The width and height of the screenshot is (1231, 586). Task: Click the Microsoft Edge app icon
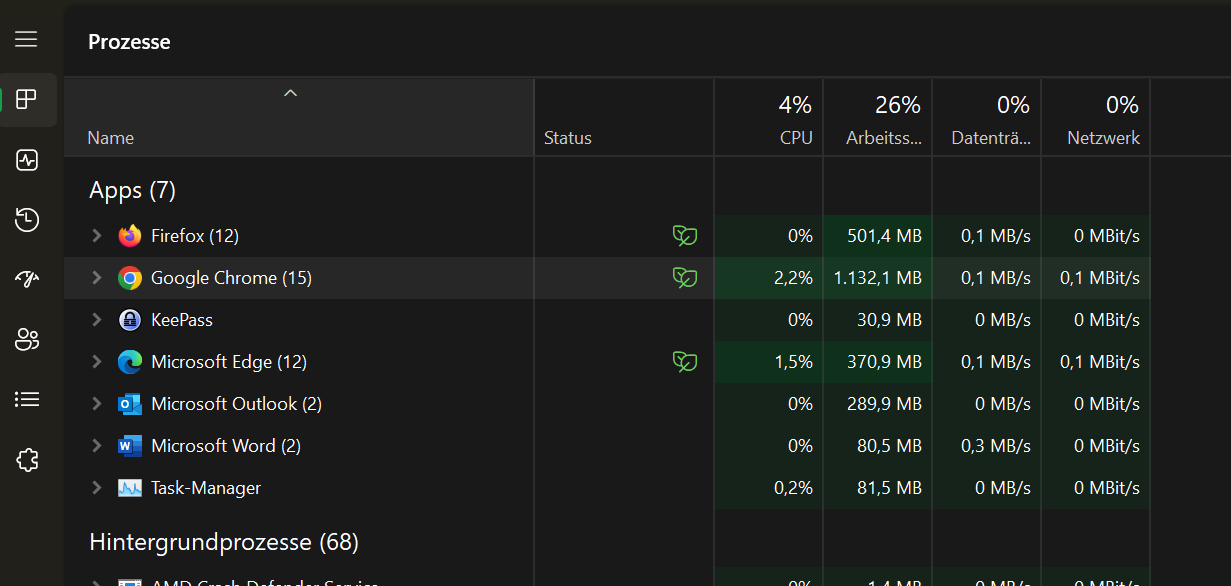point(130,362)
